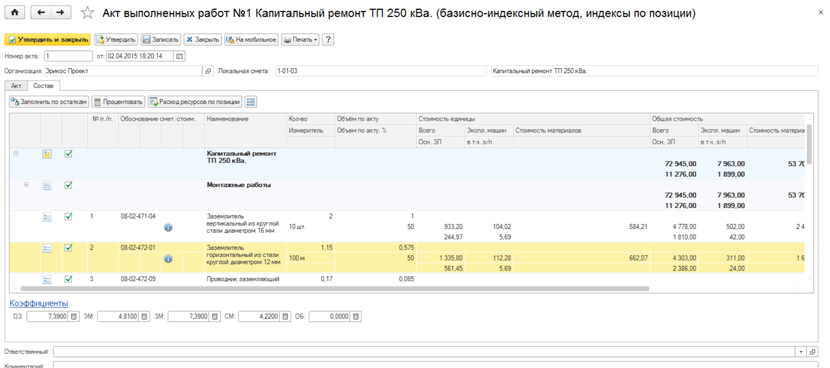Click position icon of row number 3

point(47,279)
